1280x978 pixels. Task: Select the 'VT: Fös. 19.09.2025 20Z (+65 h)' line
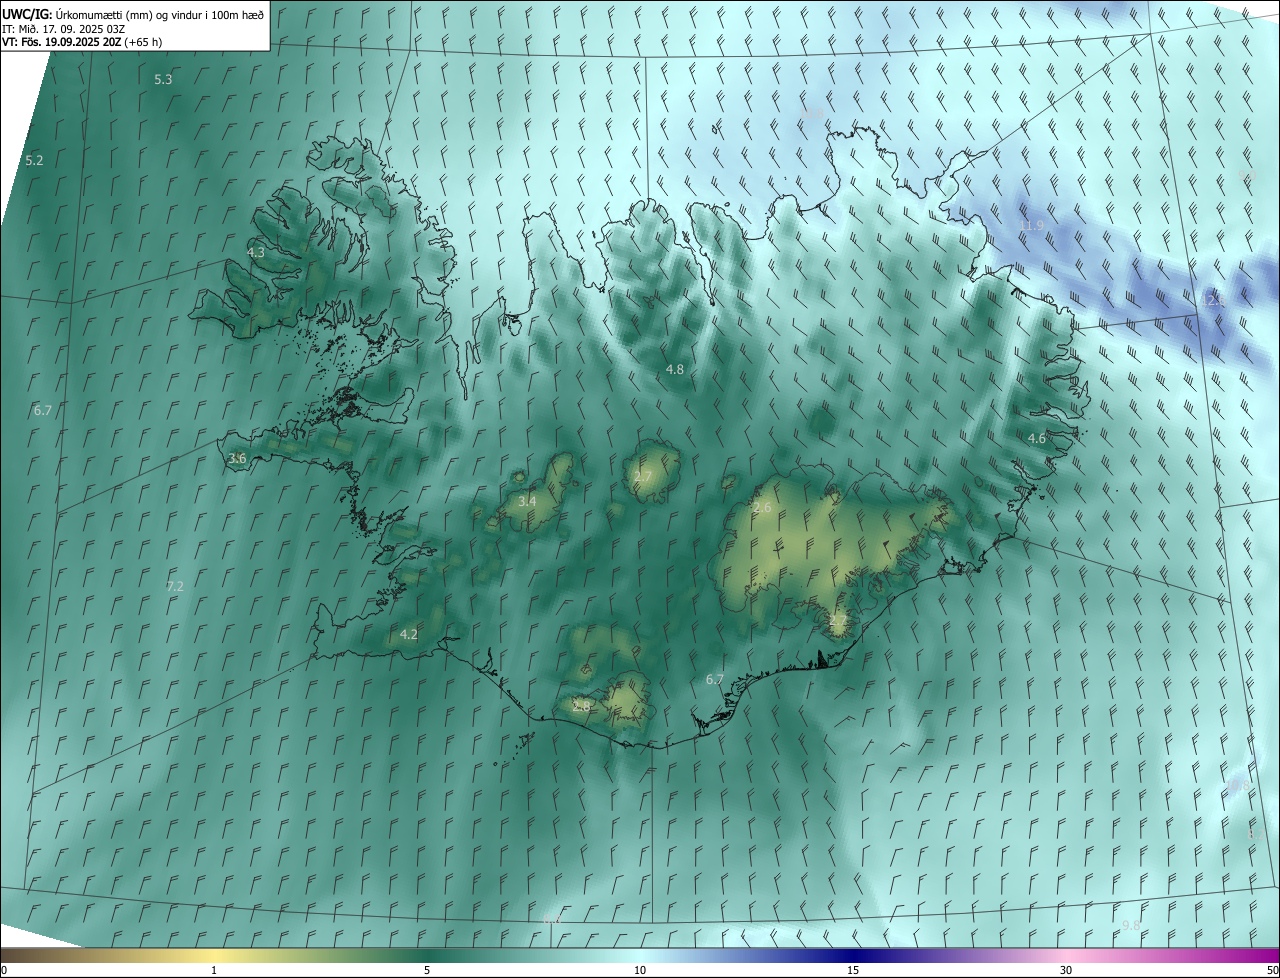82,42
